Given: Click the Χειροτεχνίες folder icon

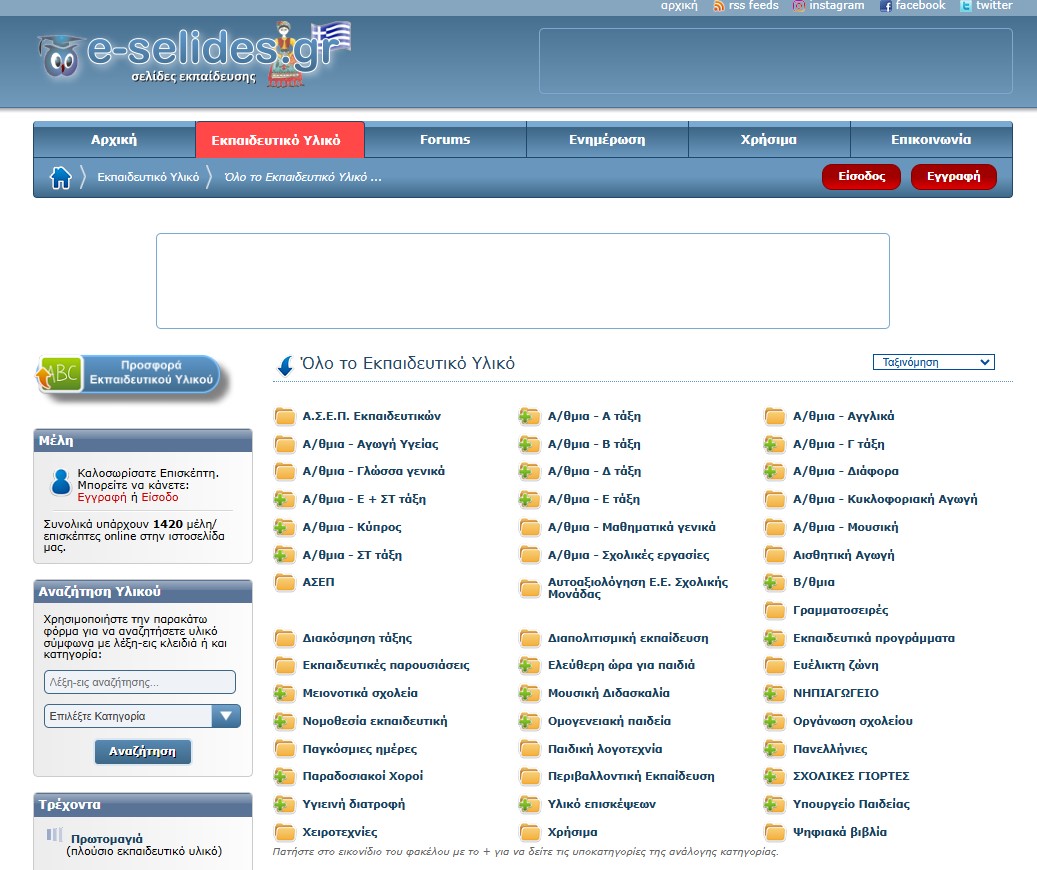Looking at the screenshot, I should (284, 832).
